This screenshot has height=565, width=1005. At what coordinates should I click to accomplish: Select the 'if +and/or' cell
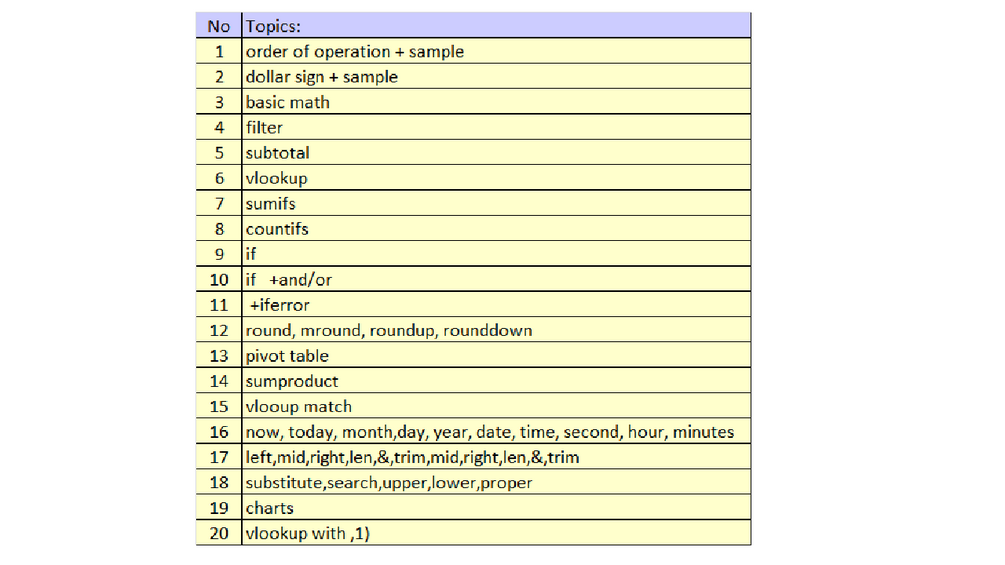coord(496,279)
